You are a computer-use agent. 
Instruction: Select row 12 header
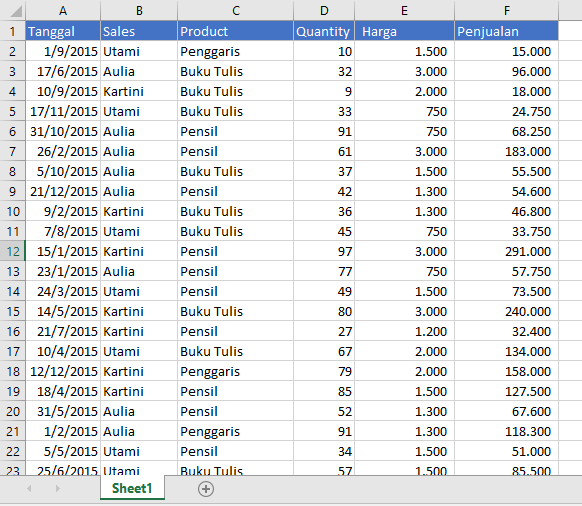click(13, 251)
